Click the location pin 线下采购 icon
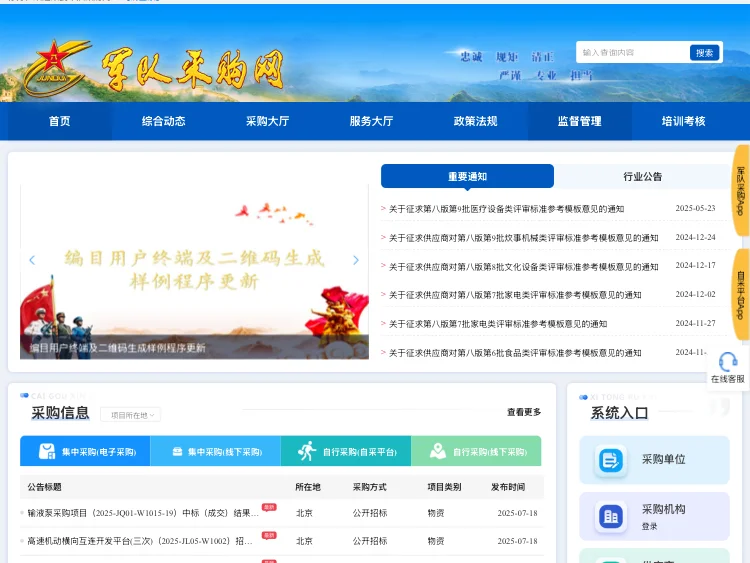The image size is (750, 563). [438, 451]
